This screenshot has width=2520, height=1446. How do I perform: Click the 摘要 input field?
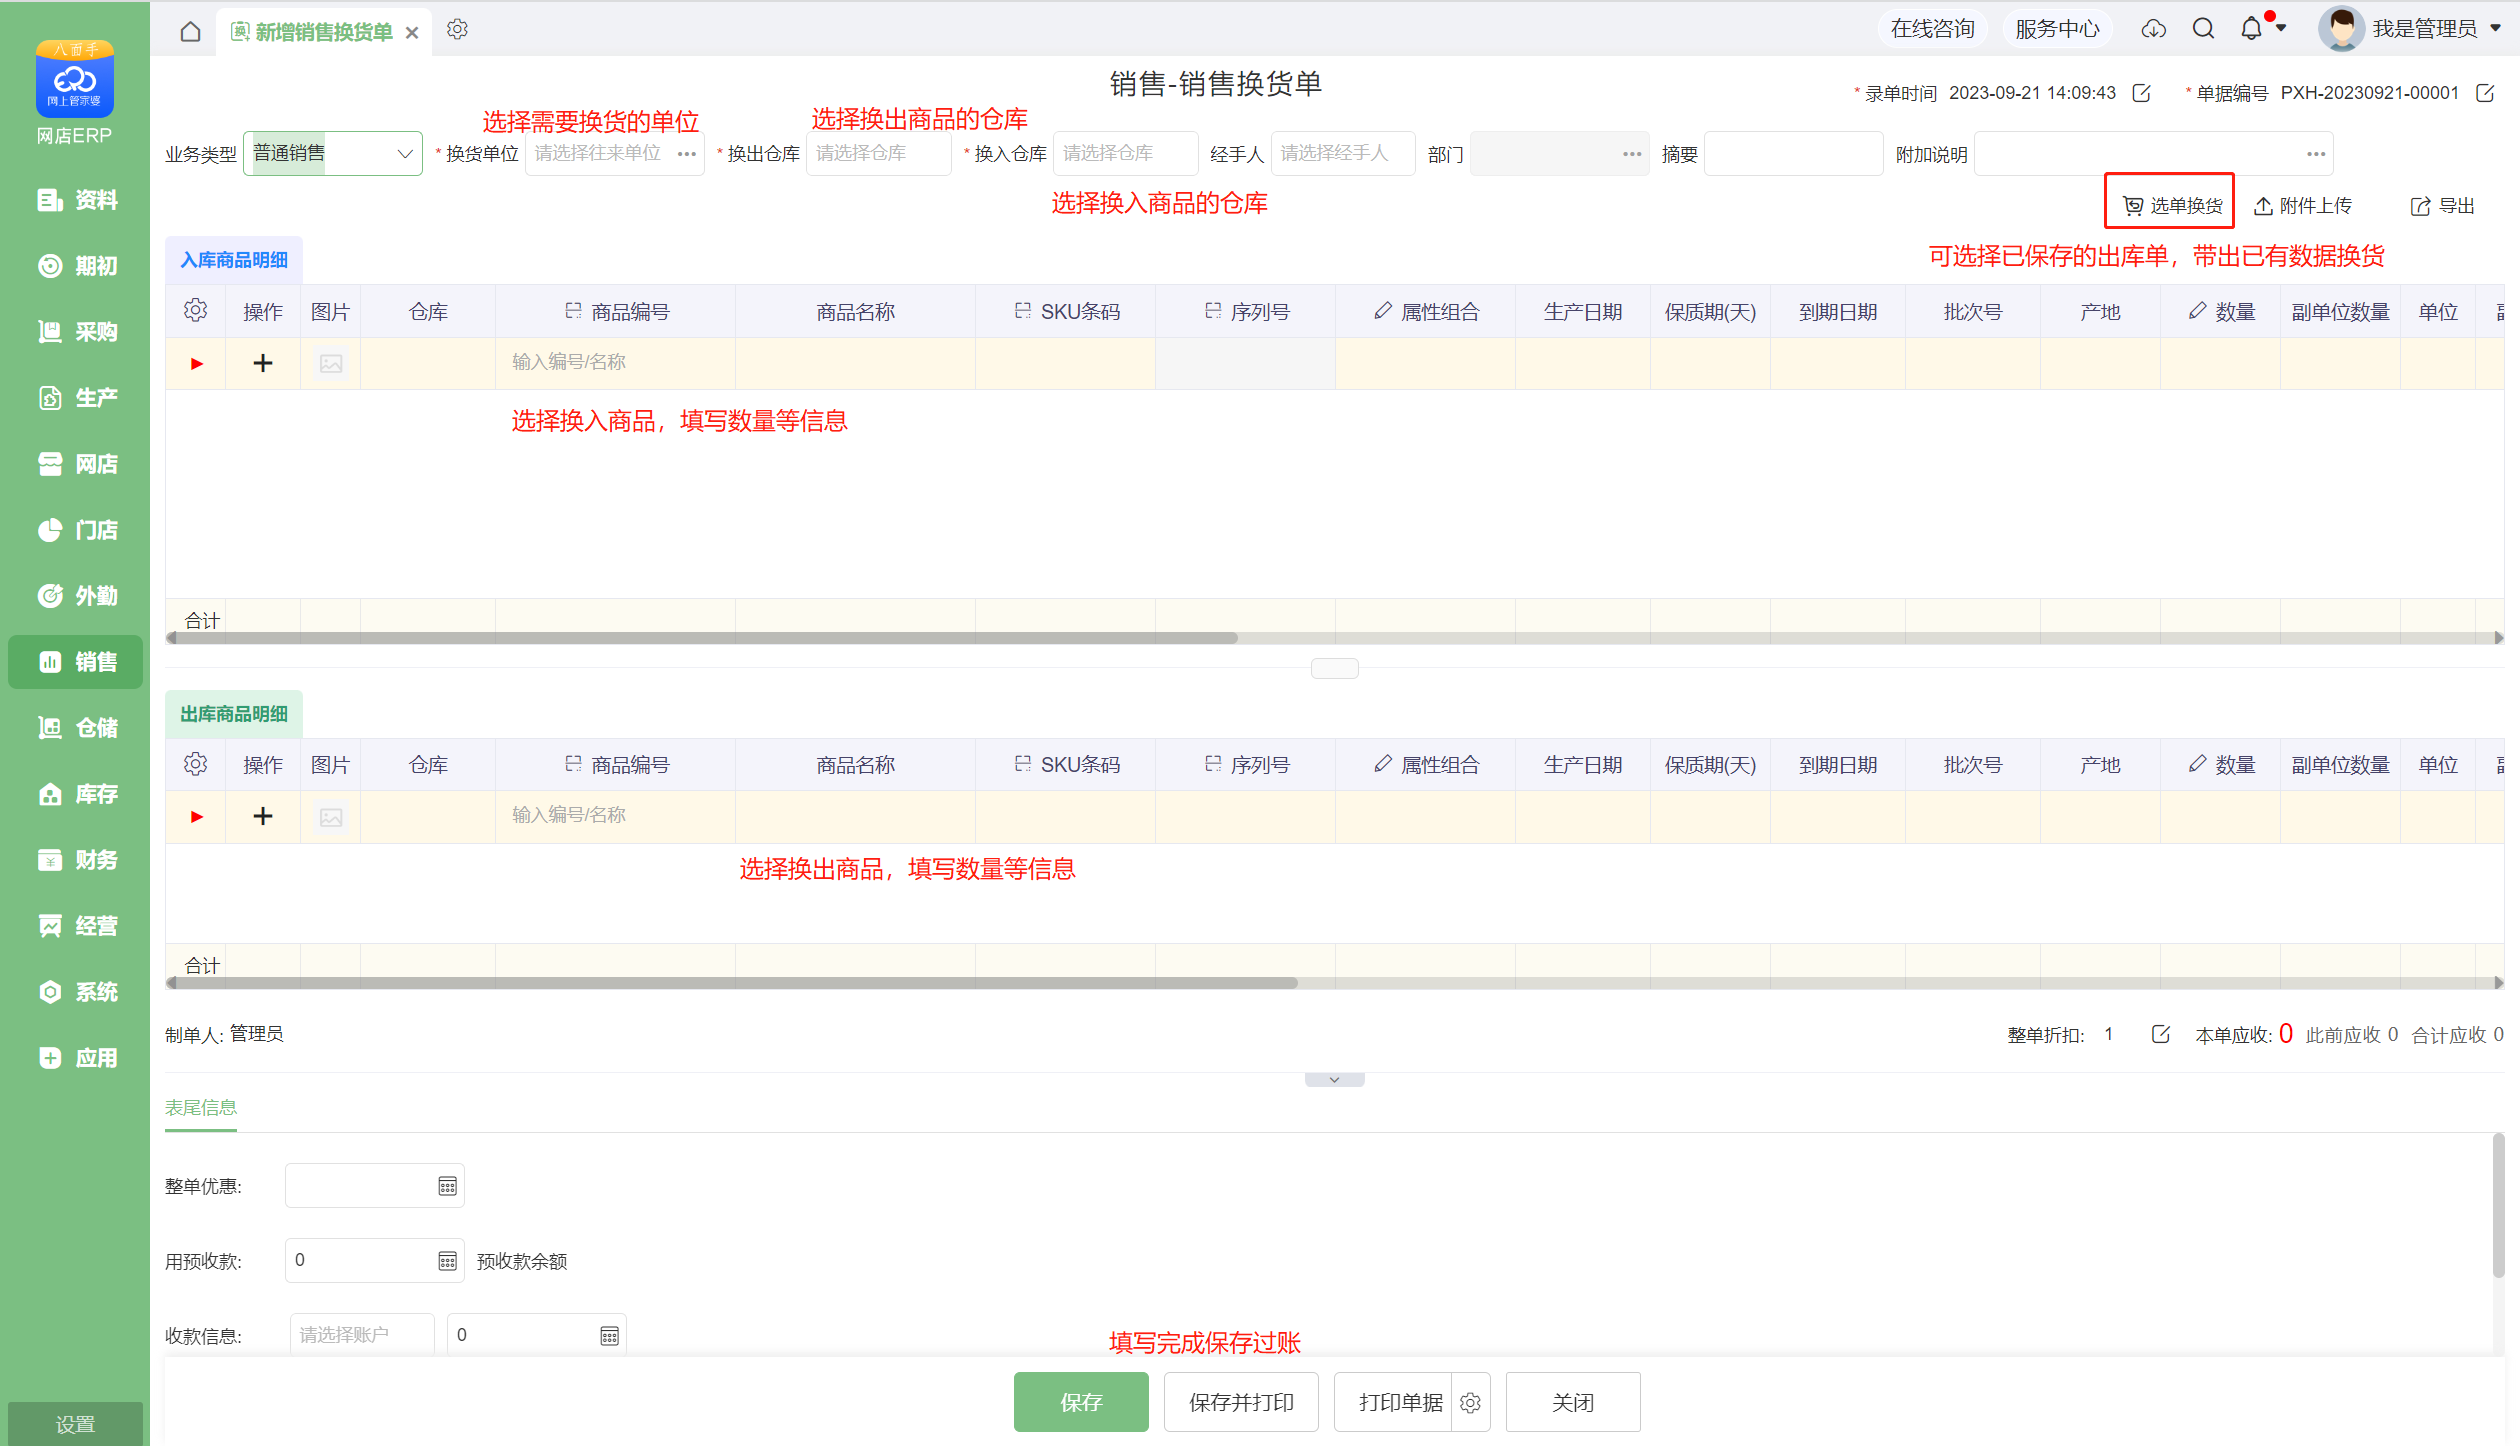click(x=1793, y=154)
